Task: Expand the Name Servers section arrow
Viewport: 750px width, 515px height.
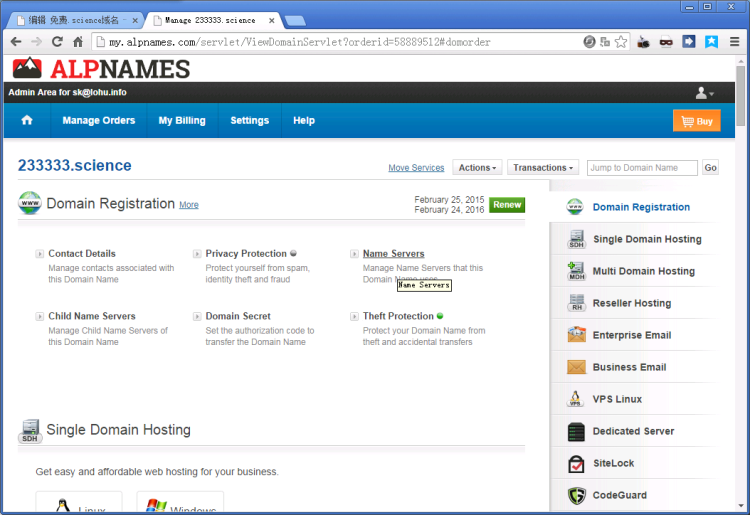Action: click(x=354, y=254)
